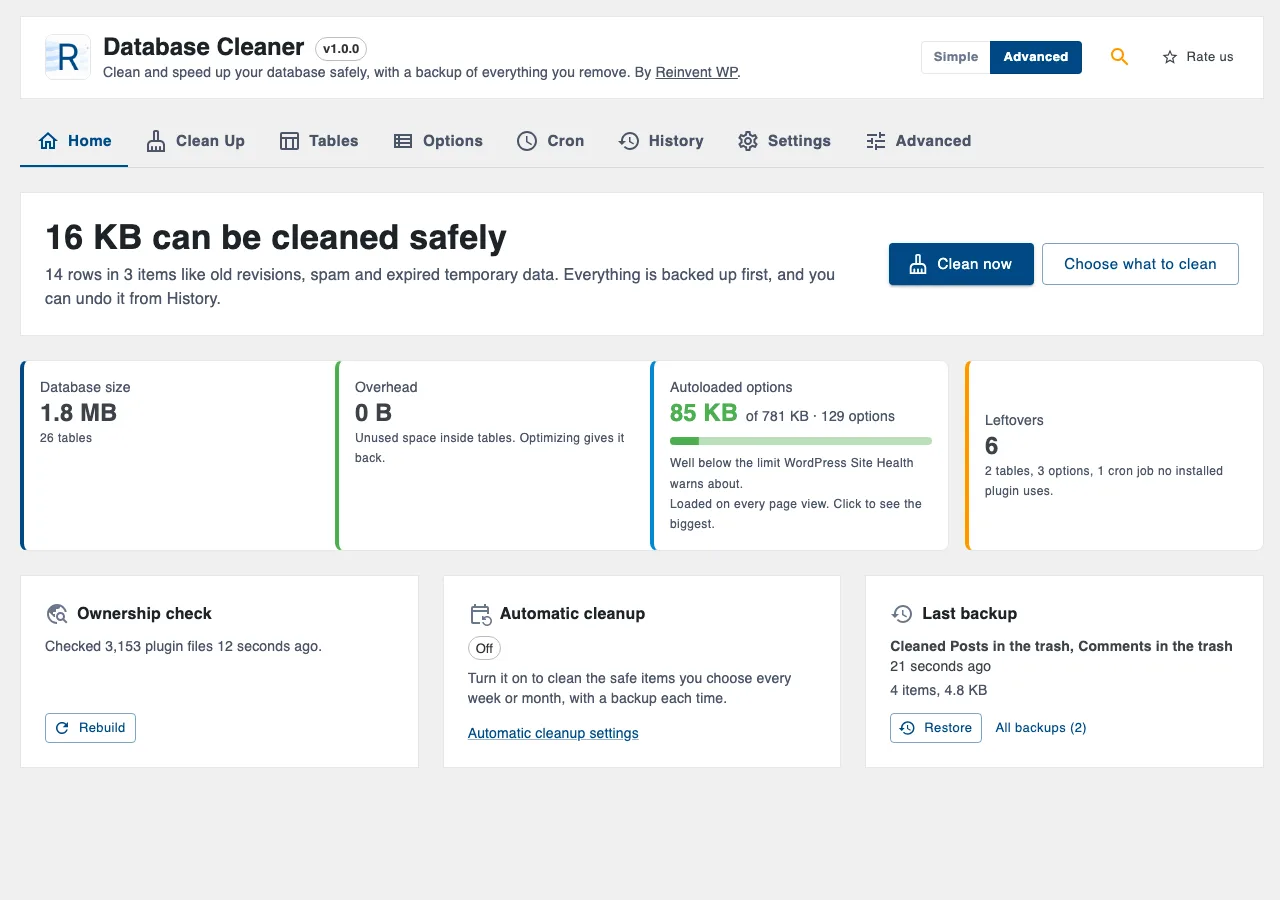Open Automatic cleanup settings link

(553, 733)
